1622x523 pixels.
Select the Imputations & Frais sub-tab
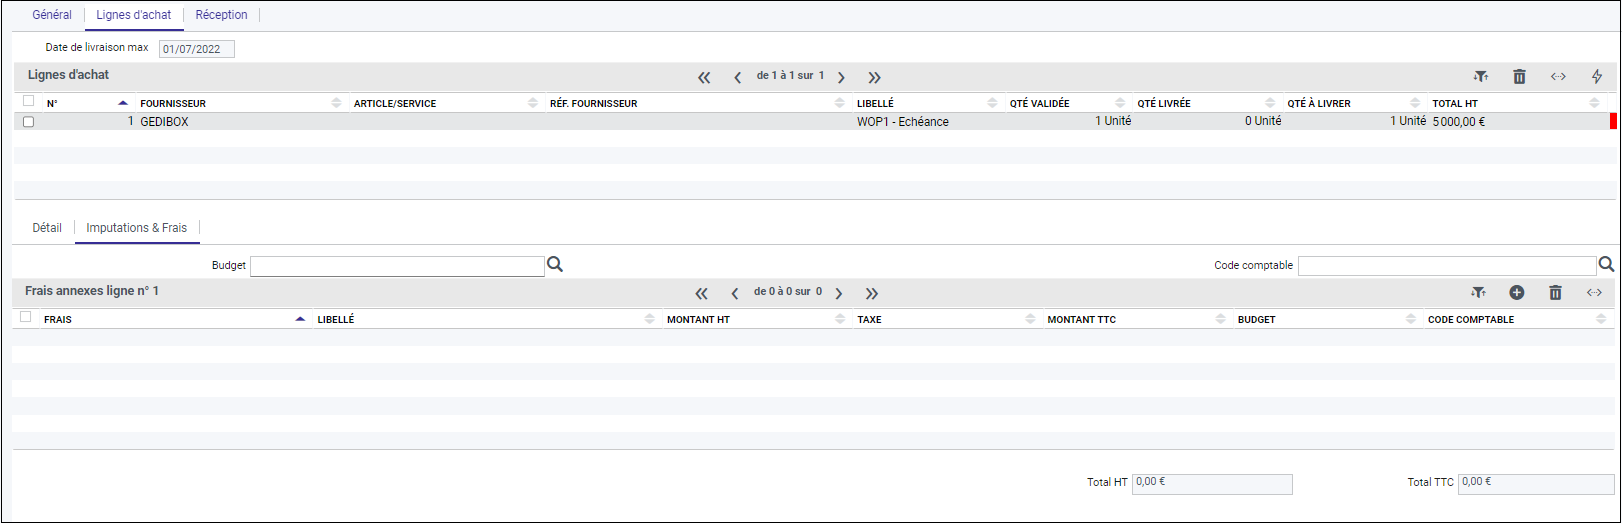[137, 228]
